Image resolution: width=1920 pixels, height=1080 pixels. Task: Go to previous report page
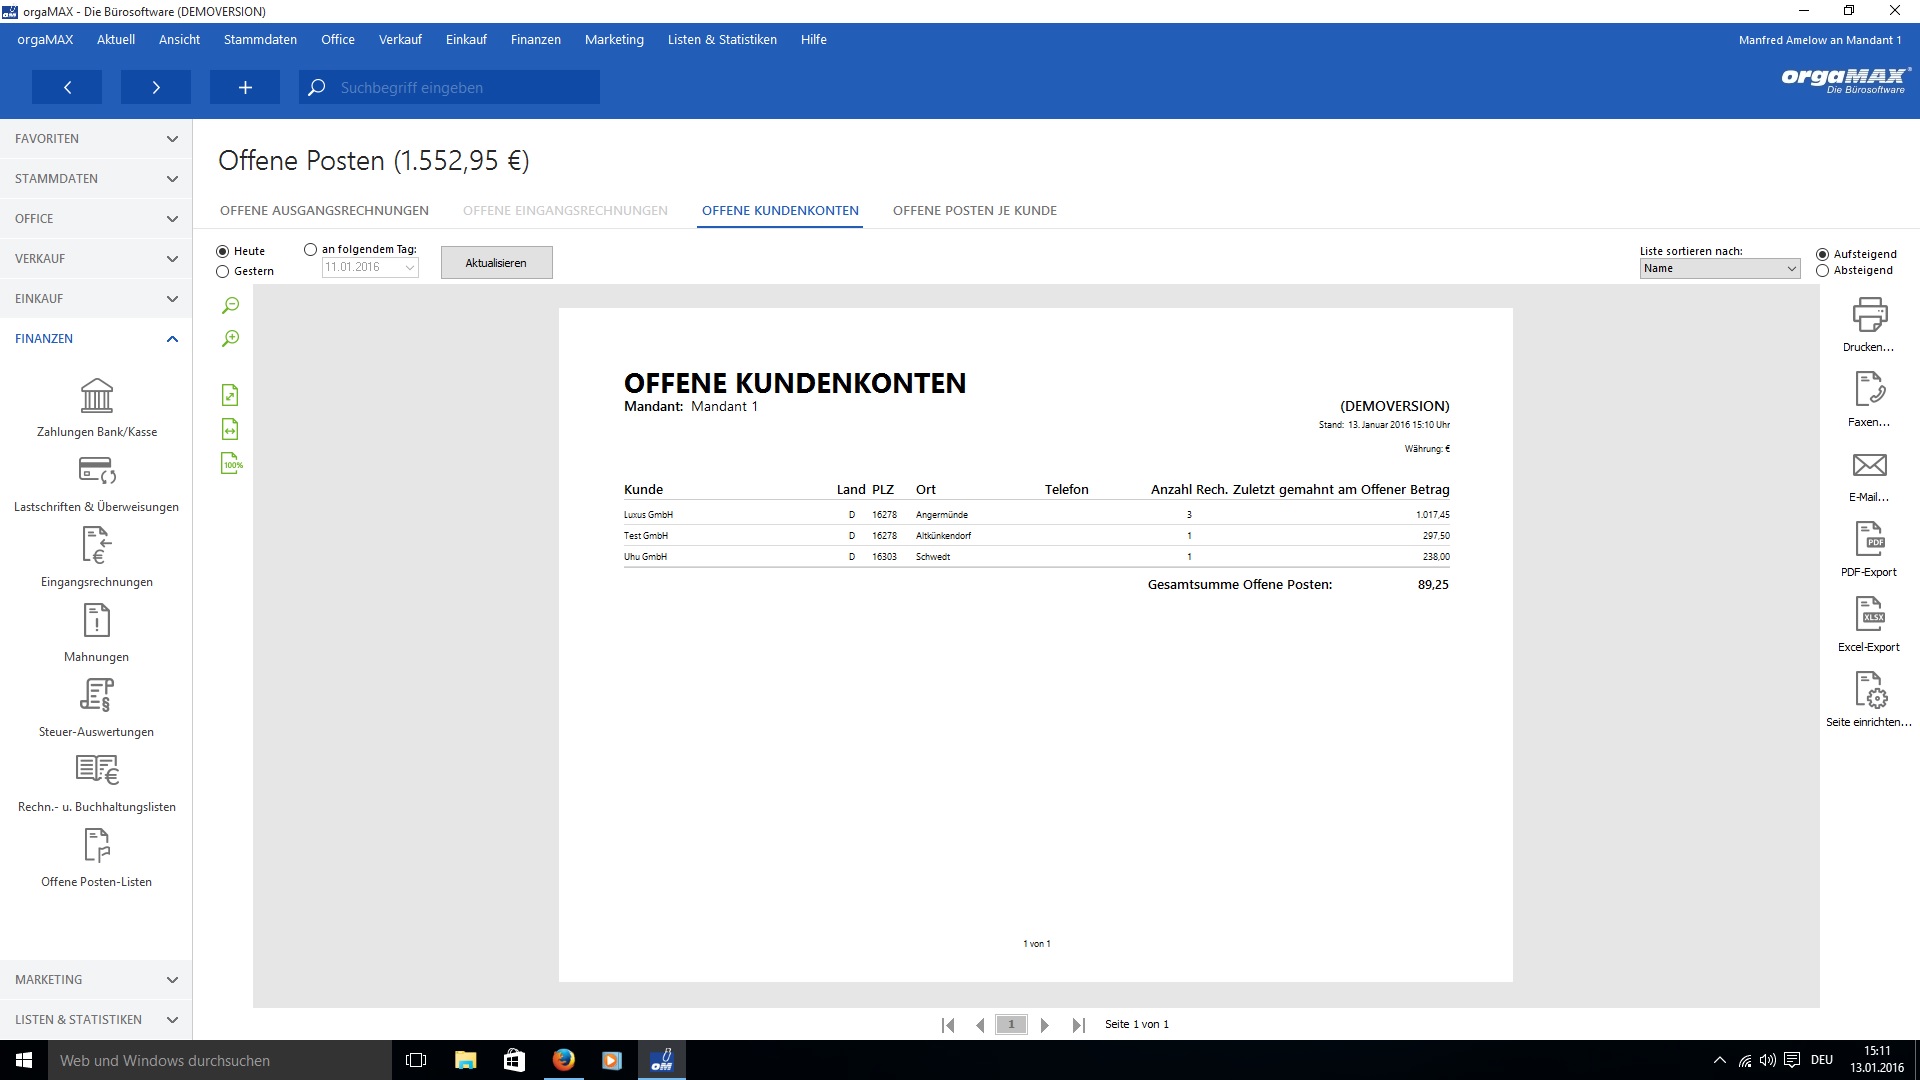click(x=980, y=1025)
